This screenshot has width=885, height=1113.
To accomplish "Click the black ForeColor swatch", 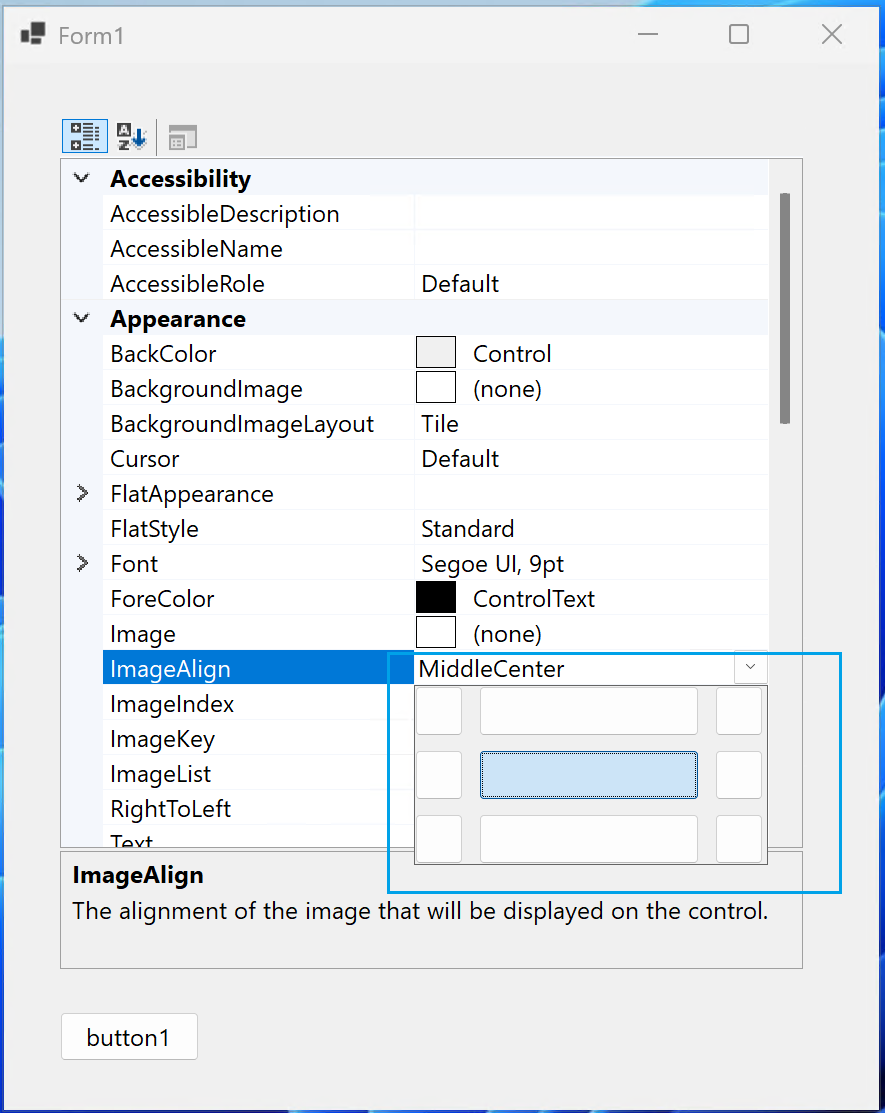I will click(x=435, y=596).
